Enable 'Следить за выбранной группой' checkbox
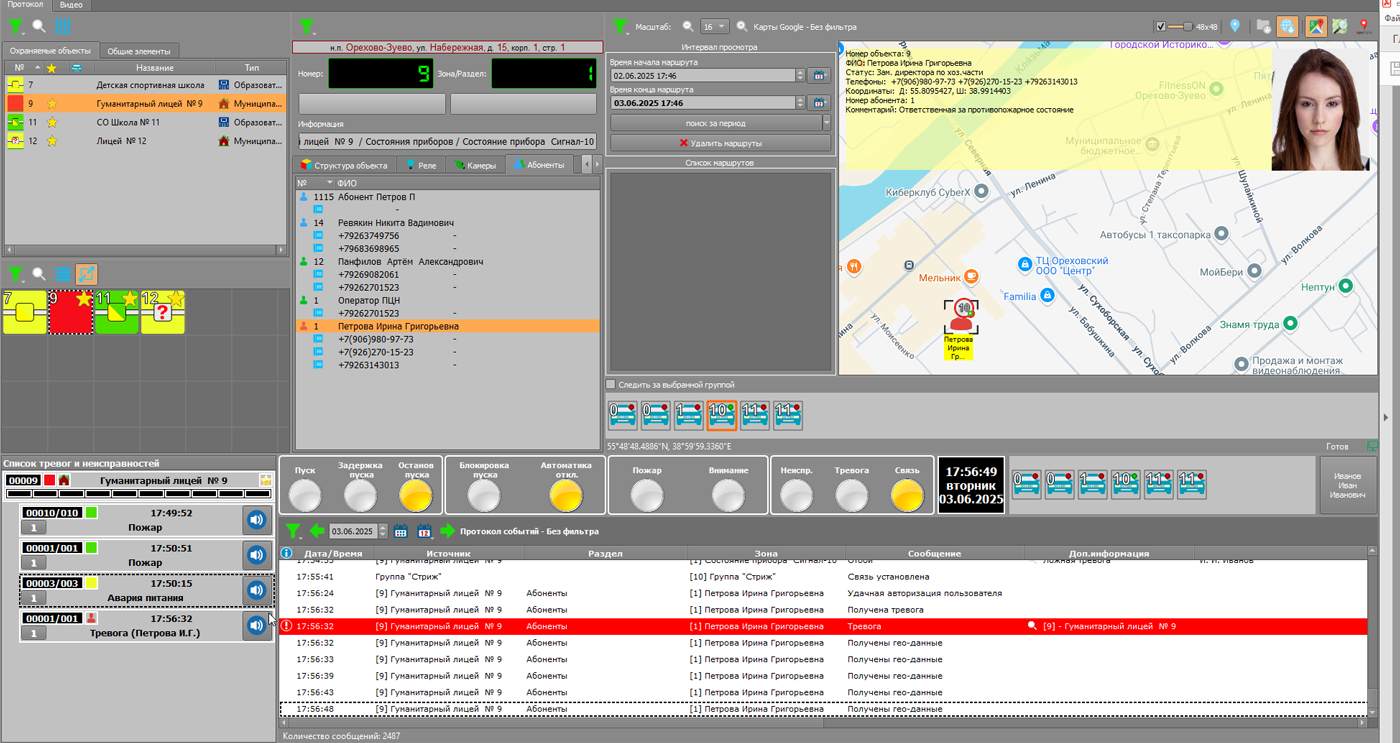Screen dimensions: 1400x743 point(611,384)
